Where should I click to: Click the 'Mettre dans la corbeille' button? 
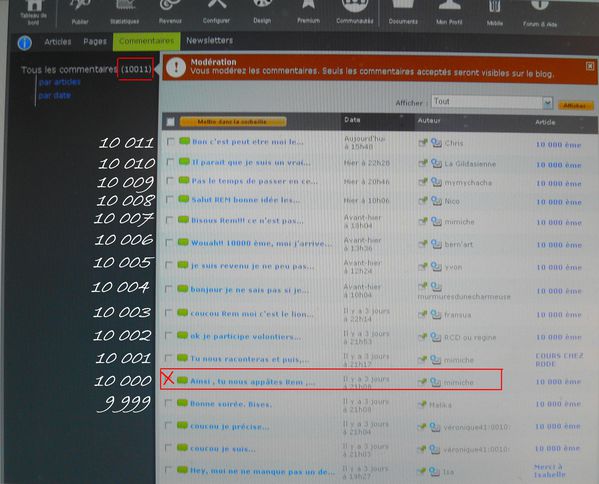pyautogui.click(x=233, y=122)
